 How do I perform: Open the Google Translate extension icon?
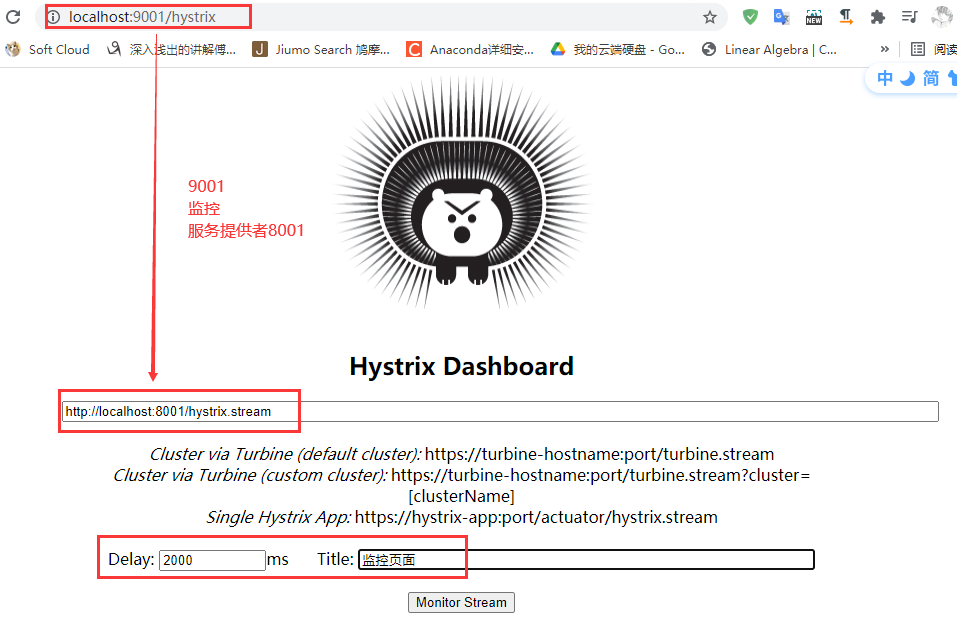(782, 17)
